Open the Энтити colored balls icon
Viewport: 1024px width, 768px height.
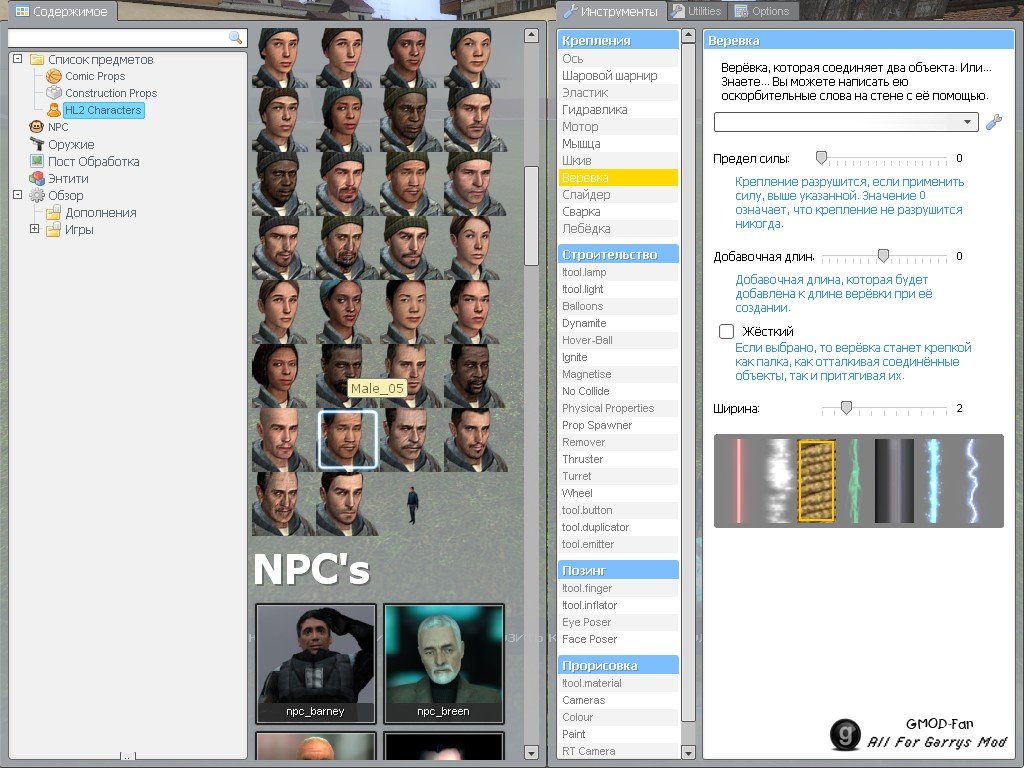[x=37, y=178]
